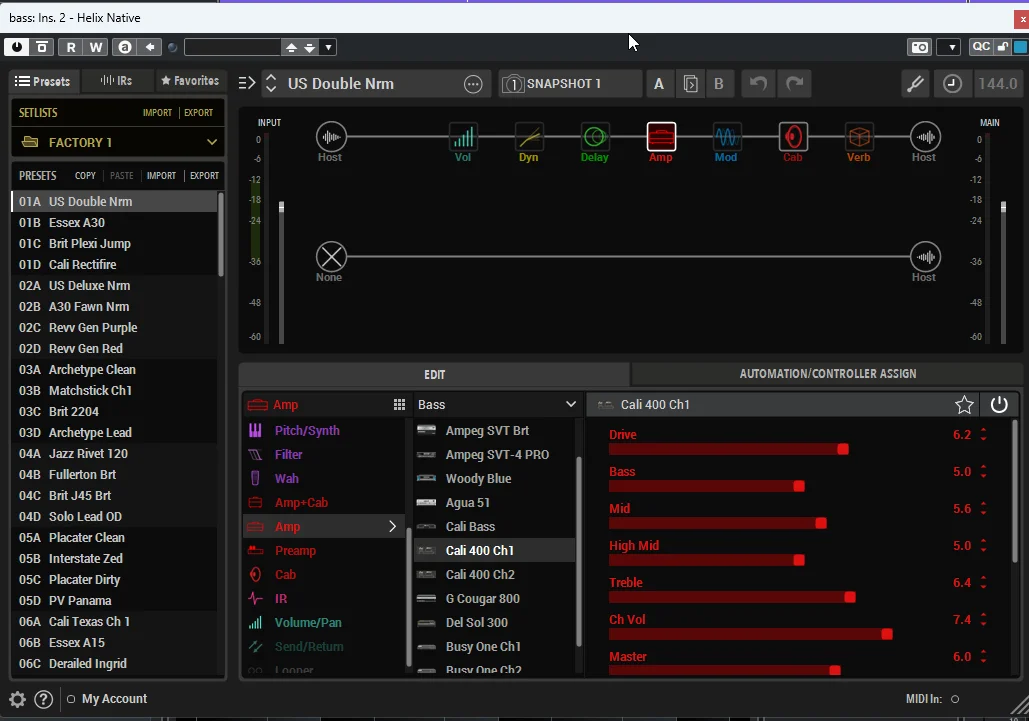Click IMPORT in the Setlists header

158,113
